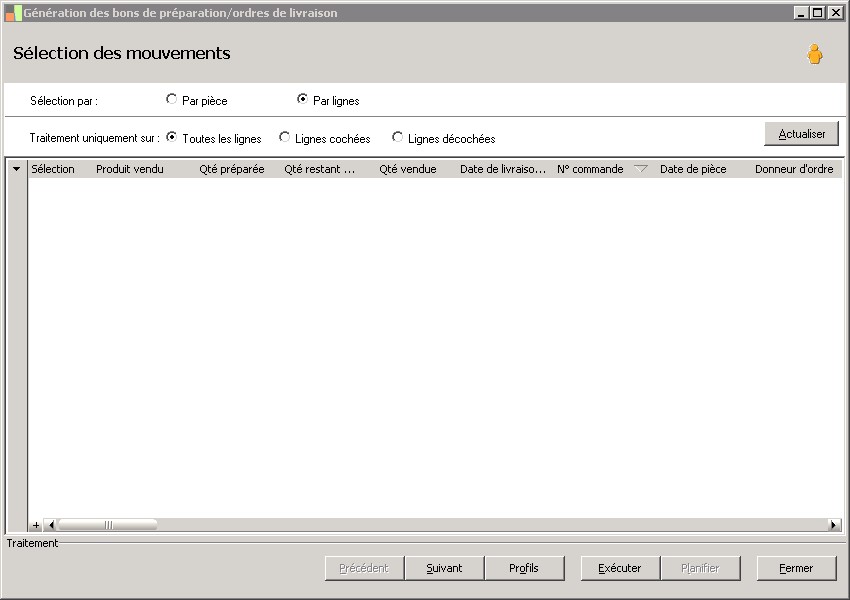Sort by Qté préparée column header
This screenshot has width=850, height=600.
[x=232, y=169]
